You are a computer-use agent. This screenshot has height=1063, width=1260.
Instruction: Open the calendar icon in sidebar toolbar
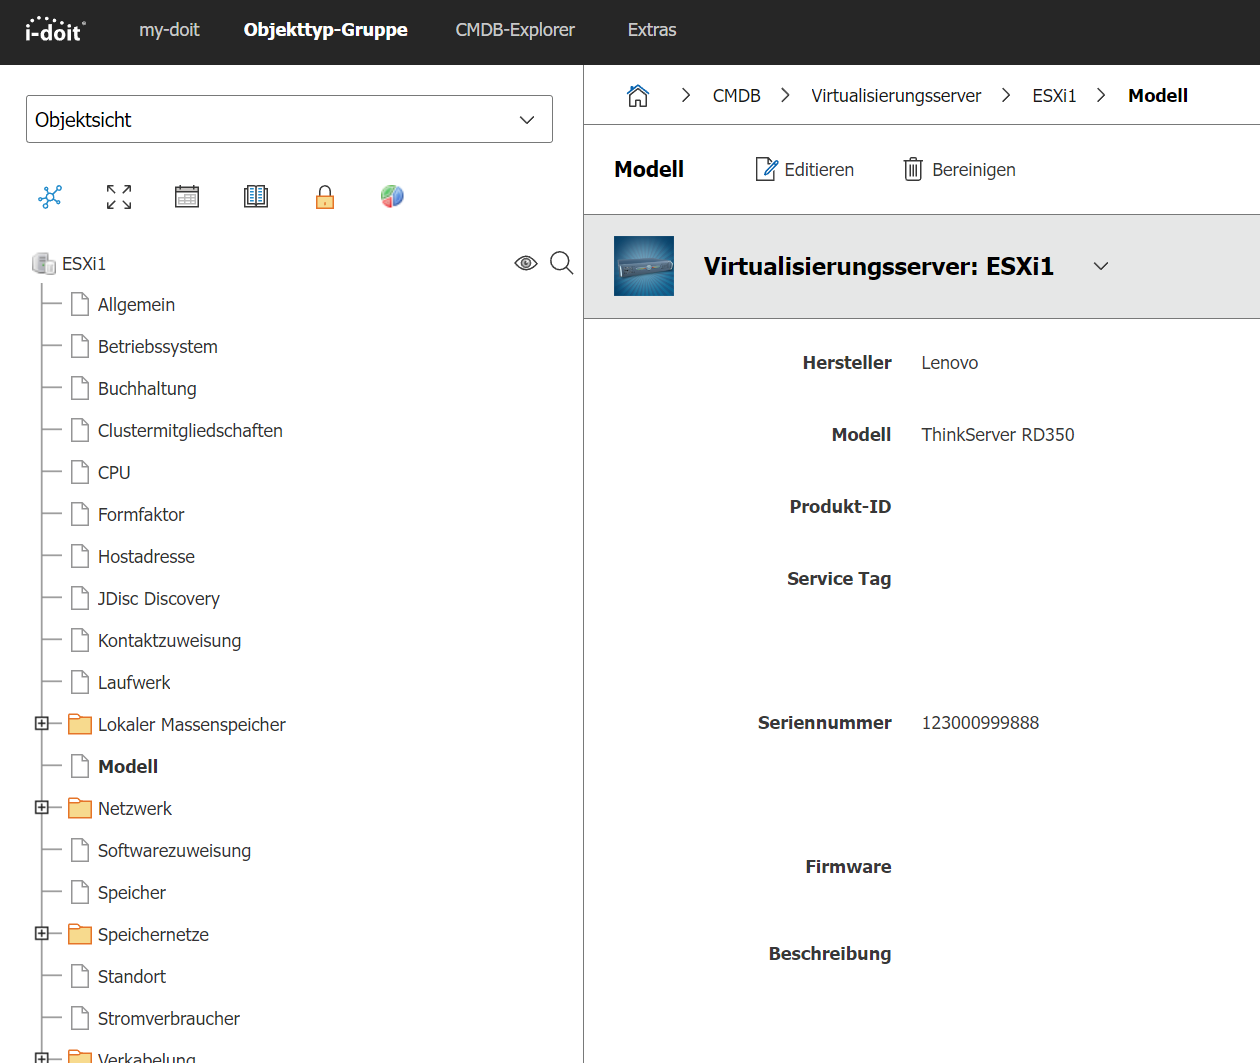(x=187, y=197)
